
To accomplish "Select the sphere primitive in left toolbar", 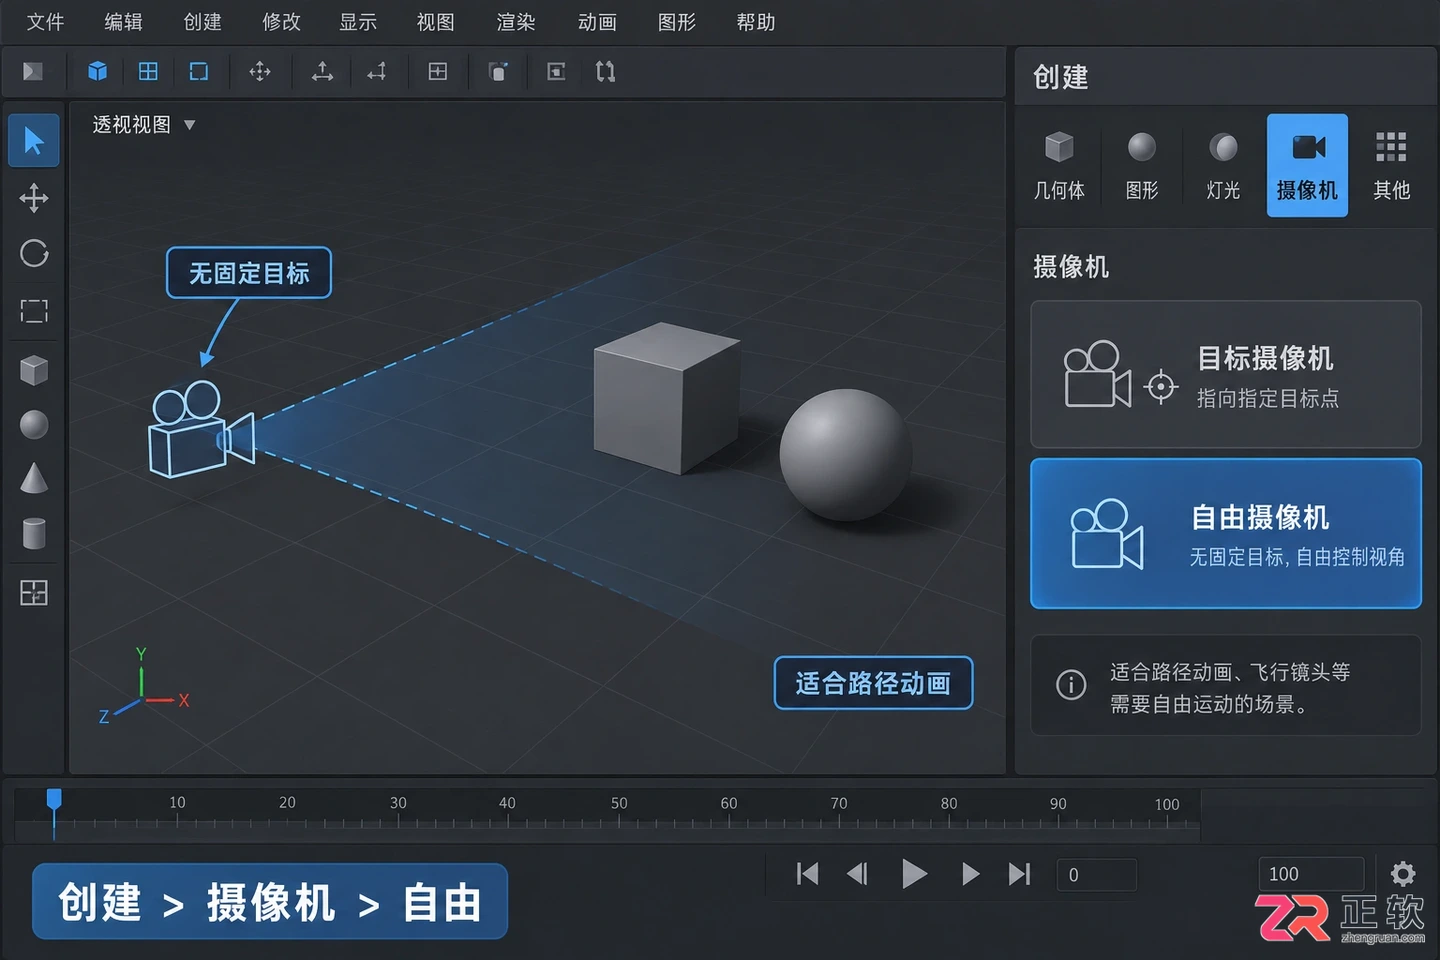I will tap(34, 425).
